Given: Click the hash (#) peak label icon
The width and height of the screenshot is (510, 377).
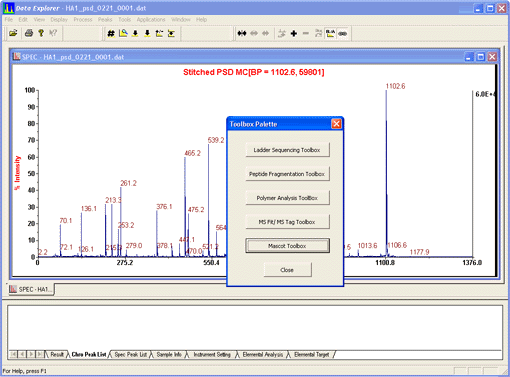Looking at the screenshot, I should [111, 33].
